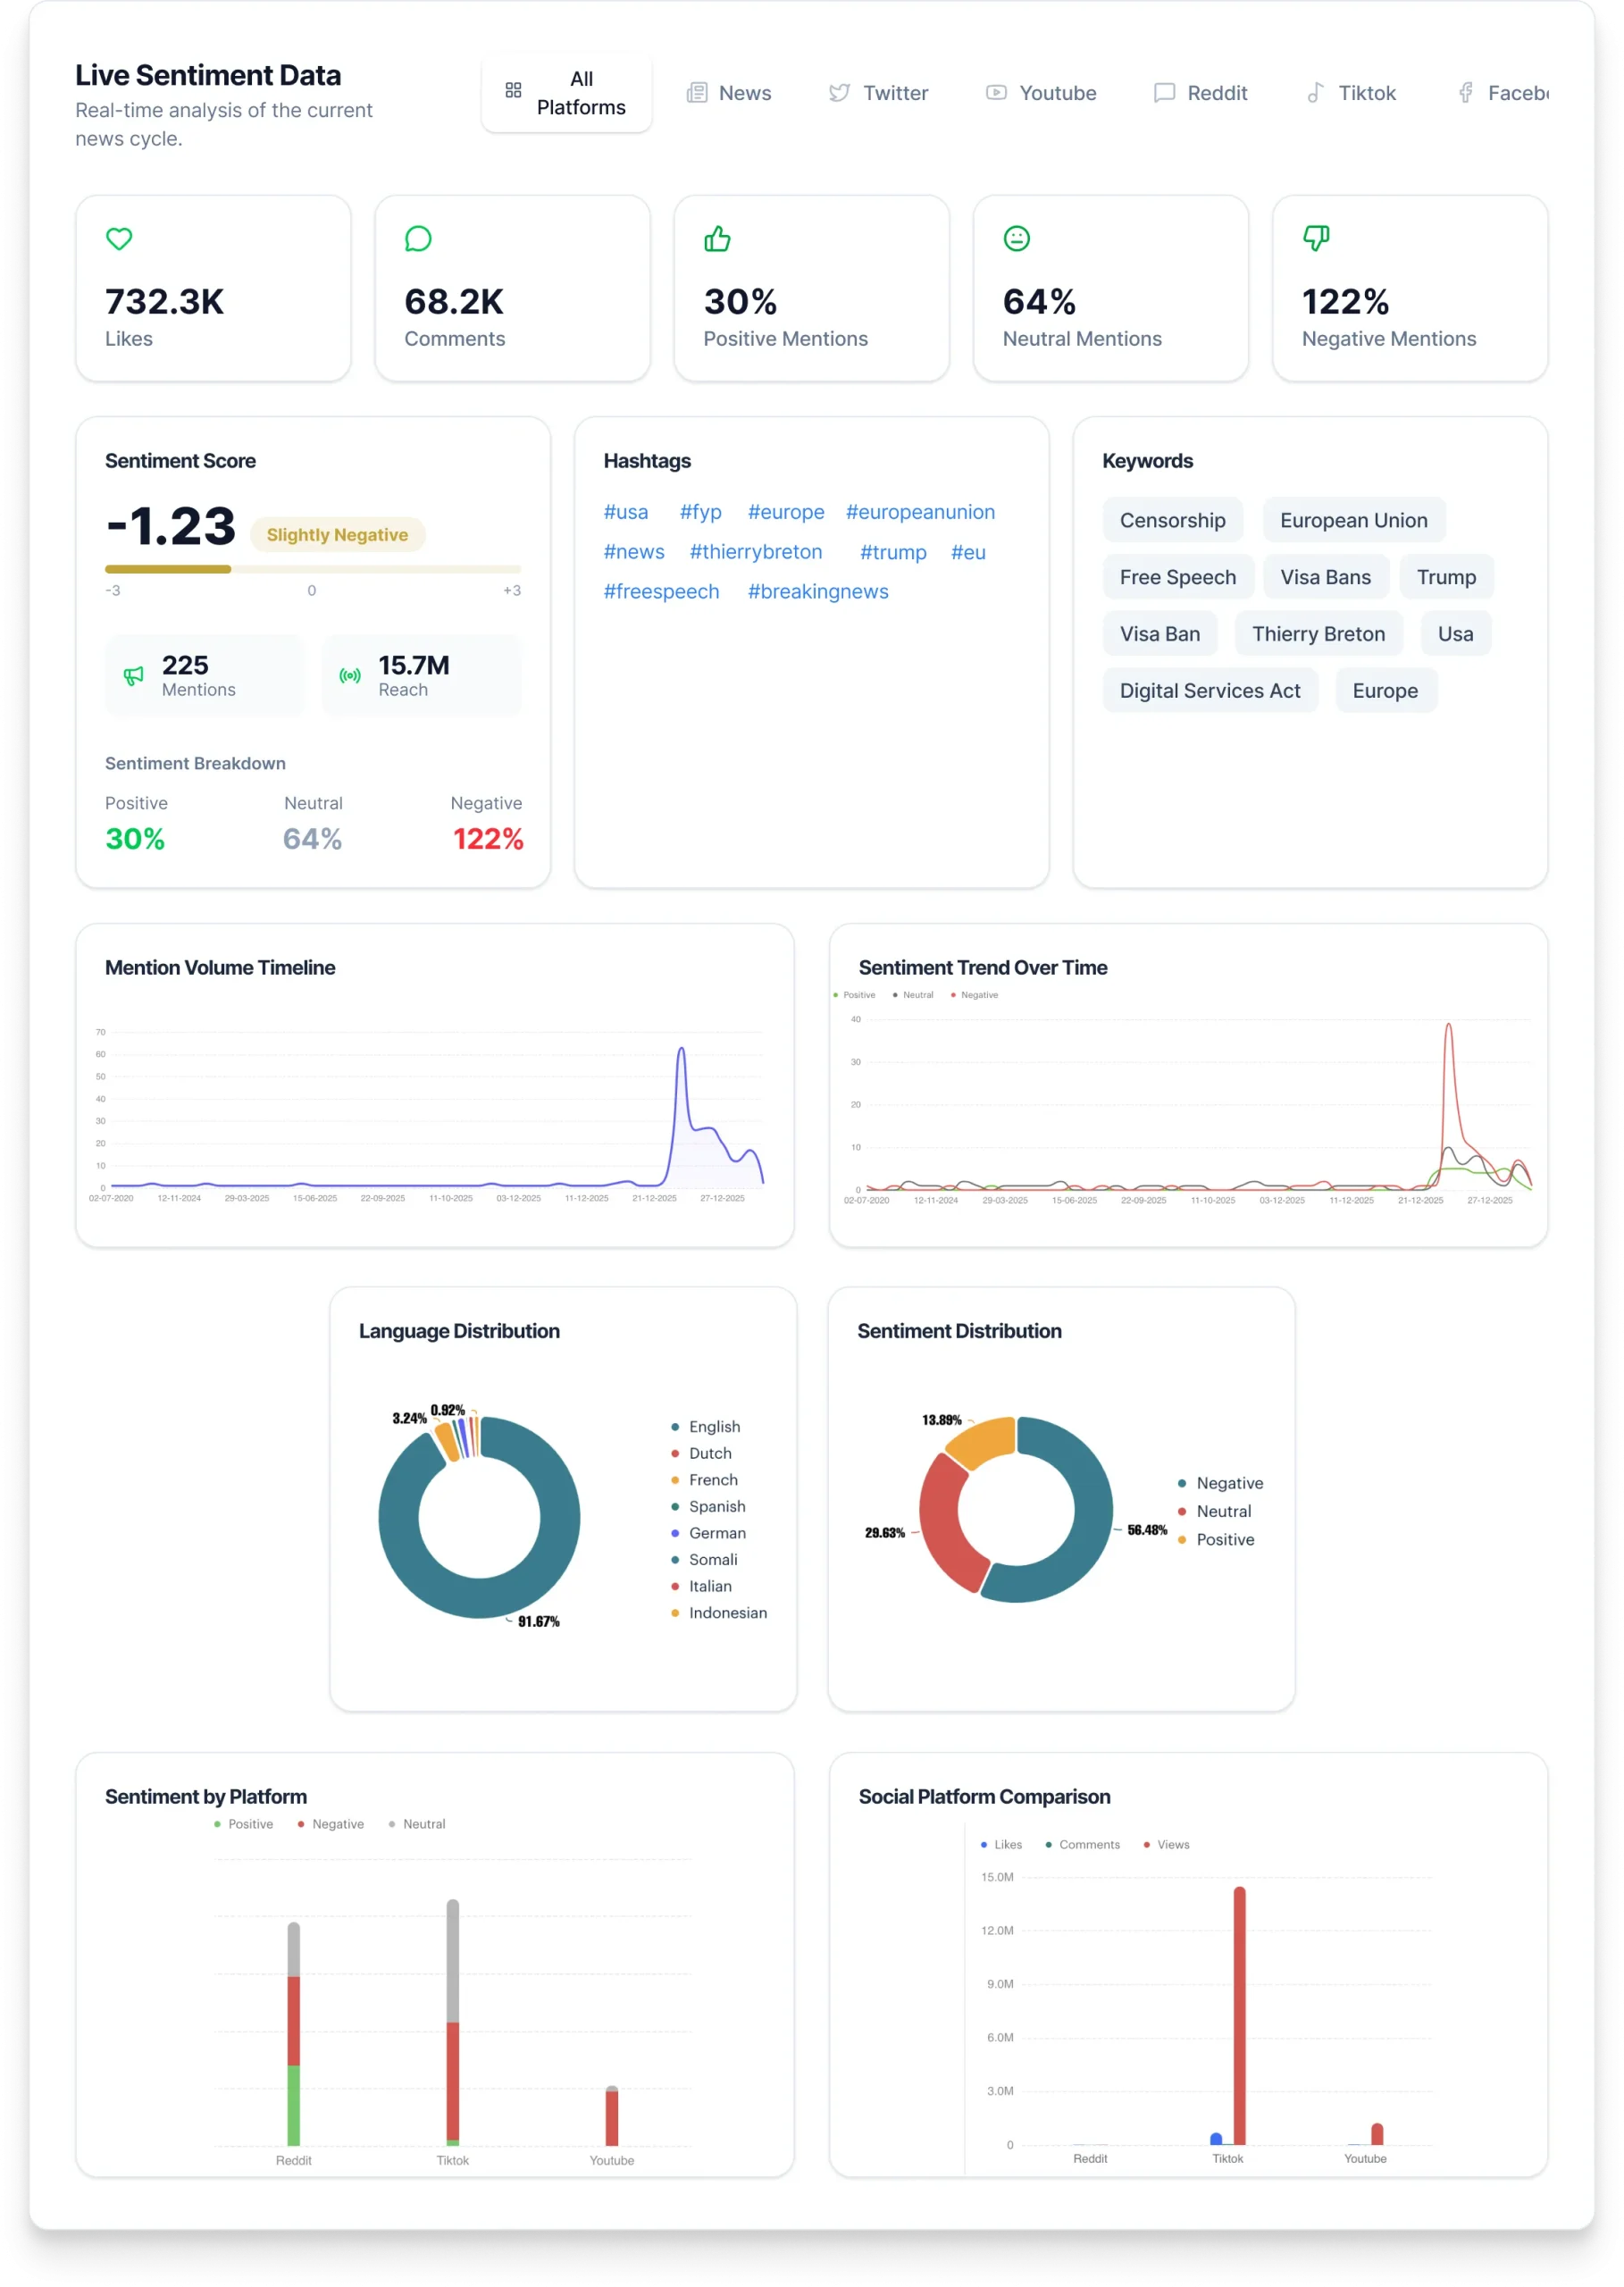1624x2287 pixels.
Task: Open the #thierrybreton hashtag link
Action: [755, 552]
